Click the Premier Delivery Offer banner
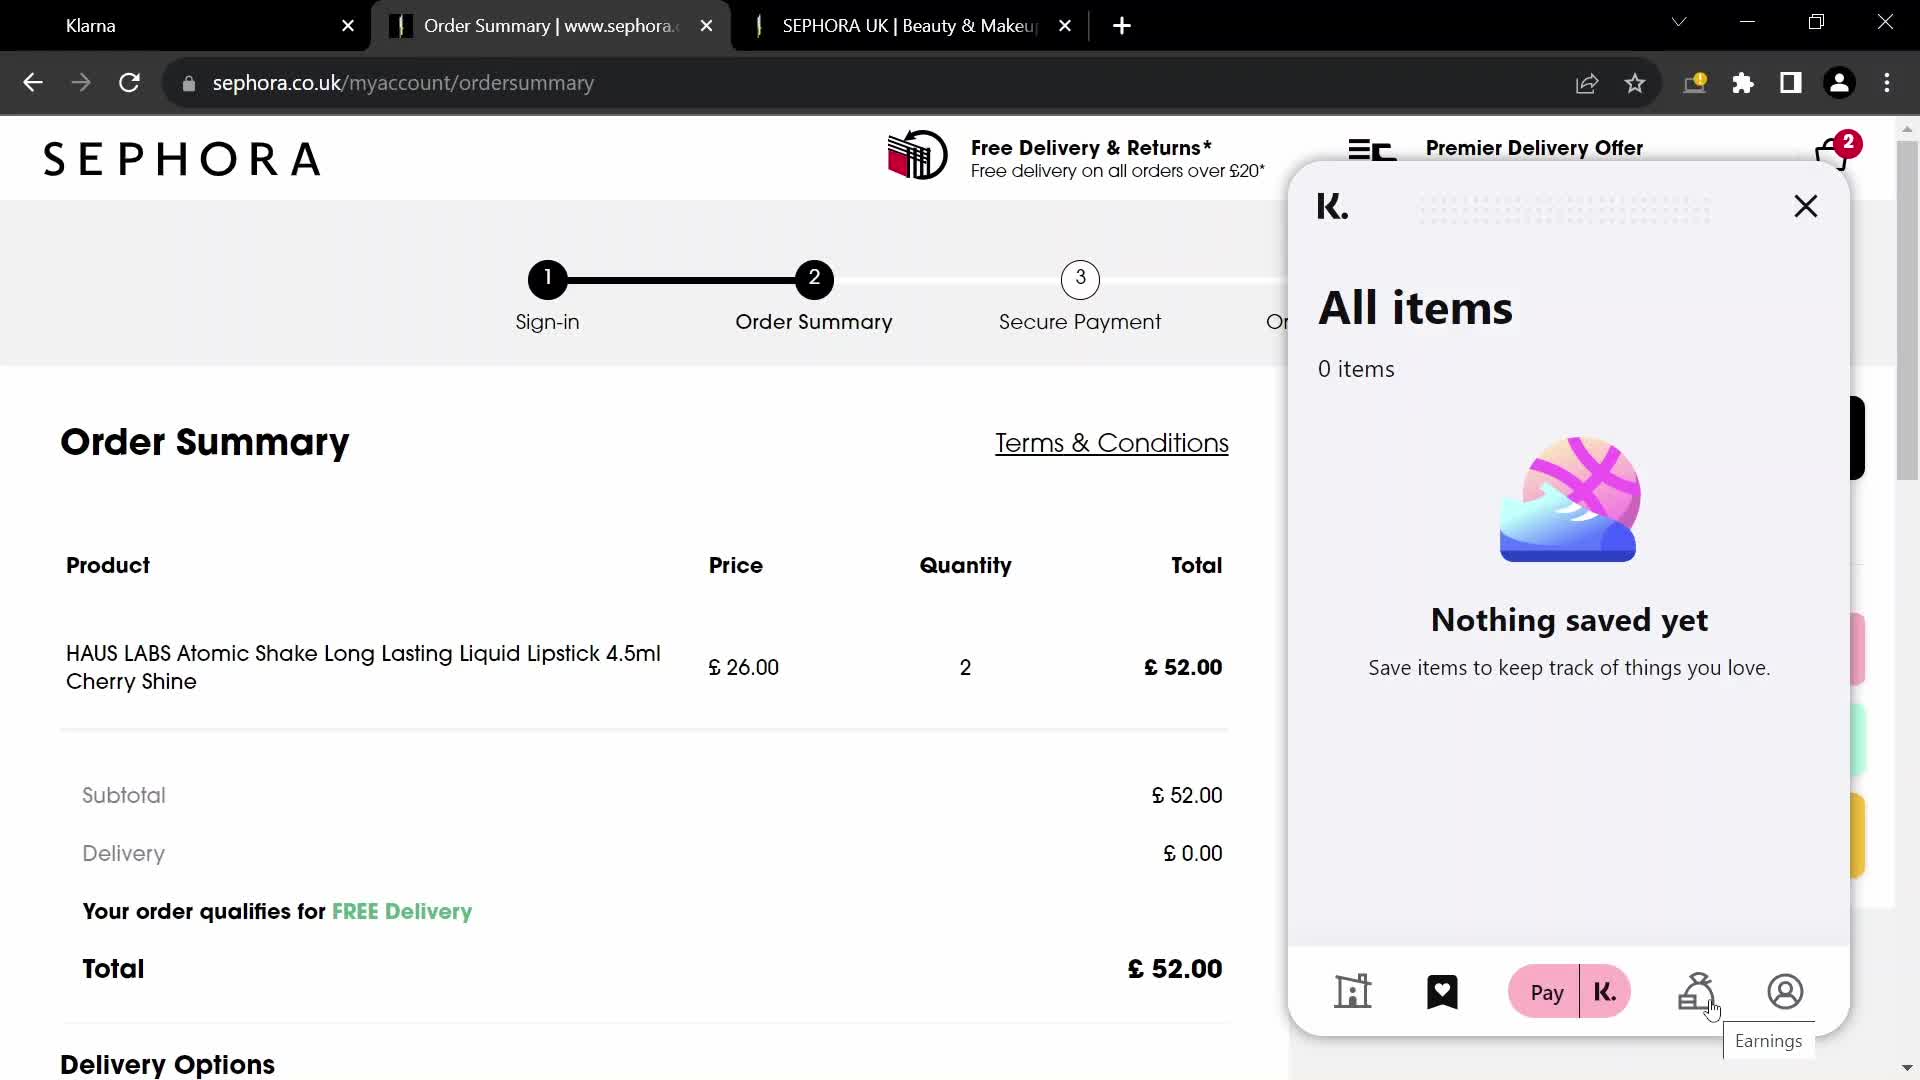The height and width of the screenshot is (1080, 1920). (1533, 148)
